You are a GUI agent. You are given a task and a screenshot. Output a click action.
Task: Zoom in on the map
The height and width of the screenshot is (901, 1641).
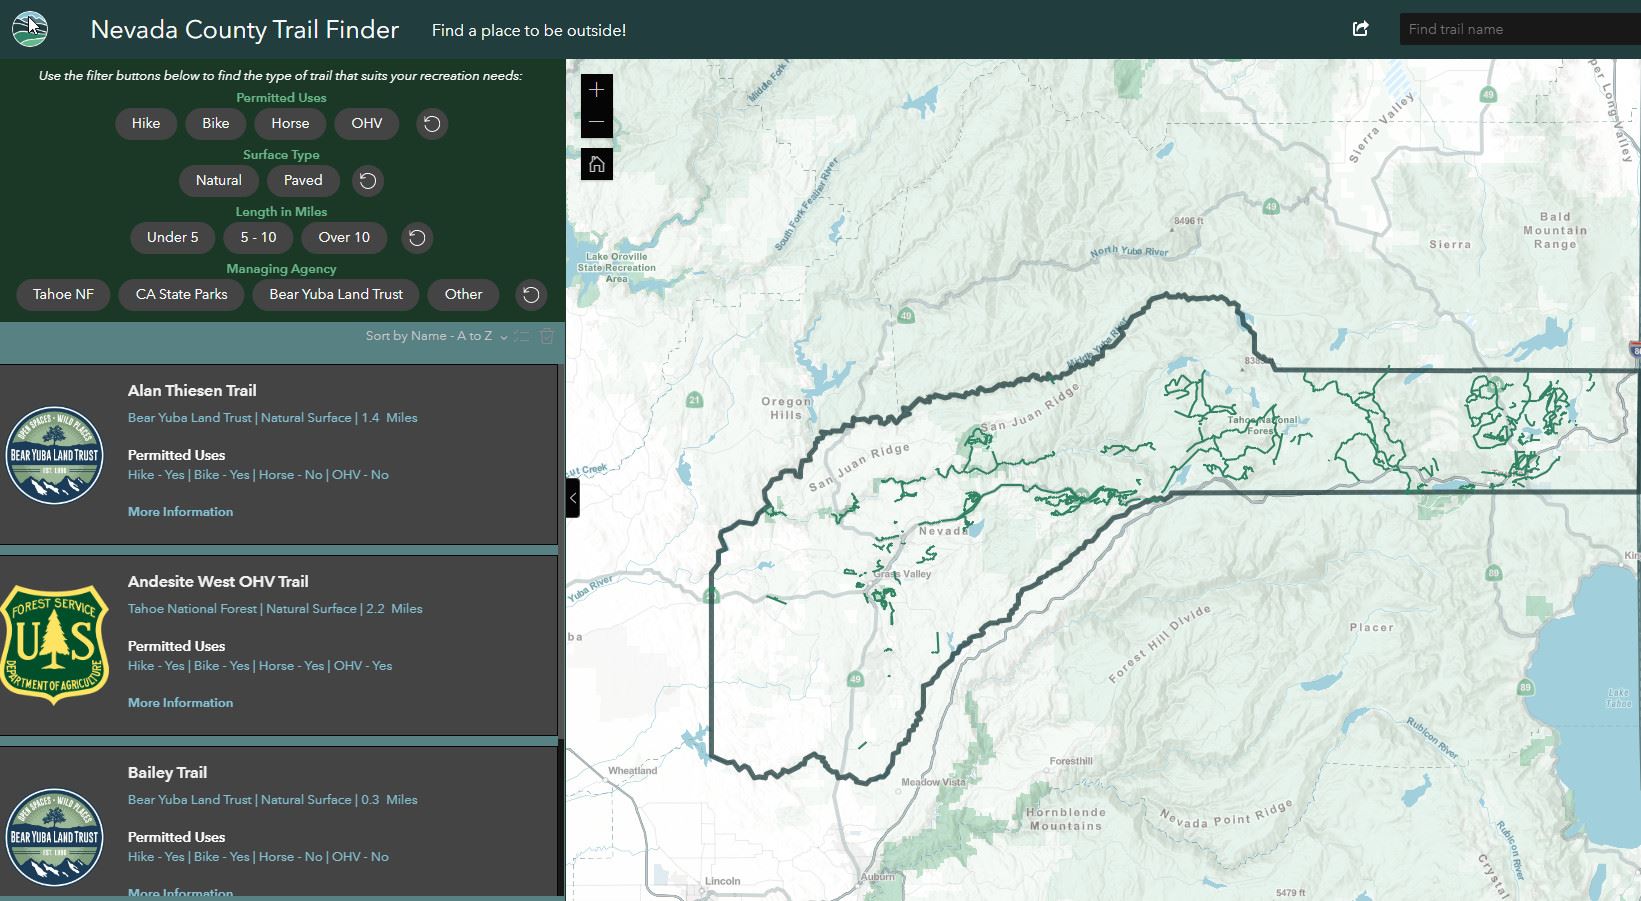(596, 89)
